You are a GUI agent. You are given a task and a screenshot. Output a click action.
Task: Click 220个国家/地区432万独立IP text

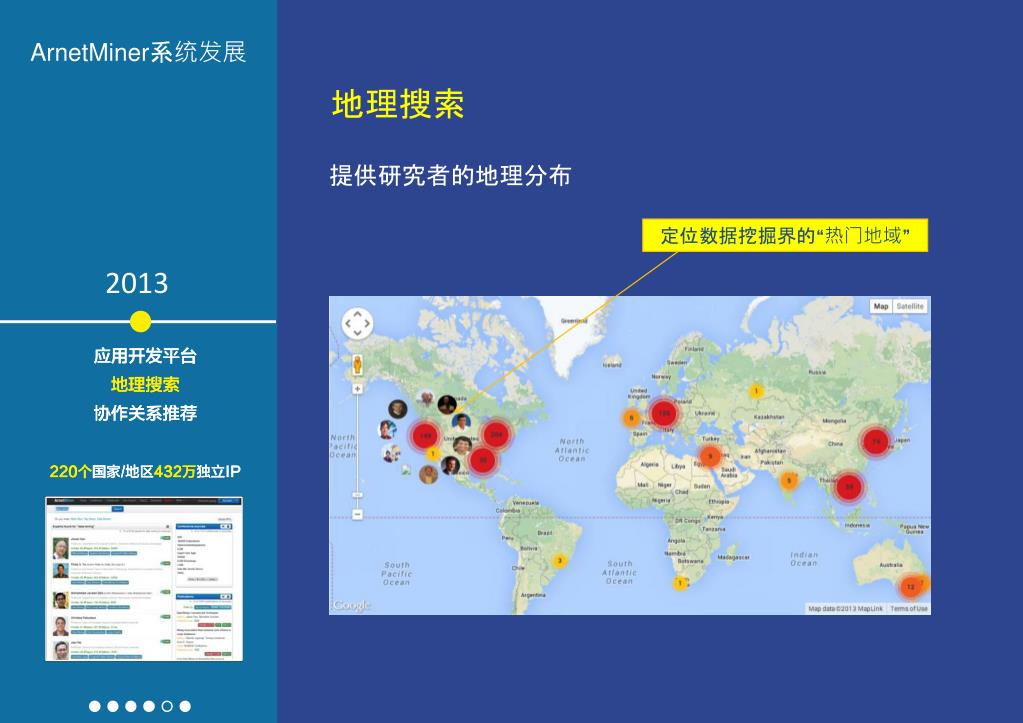pyautogui.click(x=145, y=471)
